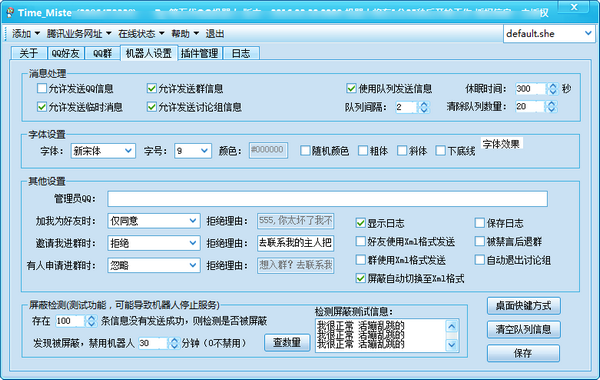This screenshot has width=600, height=380.
Task: Select the 机器人设置 tab
Action: click(149, 53)
